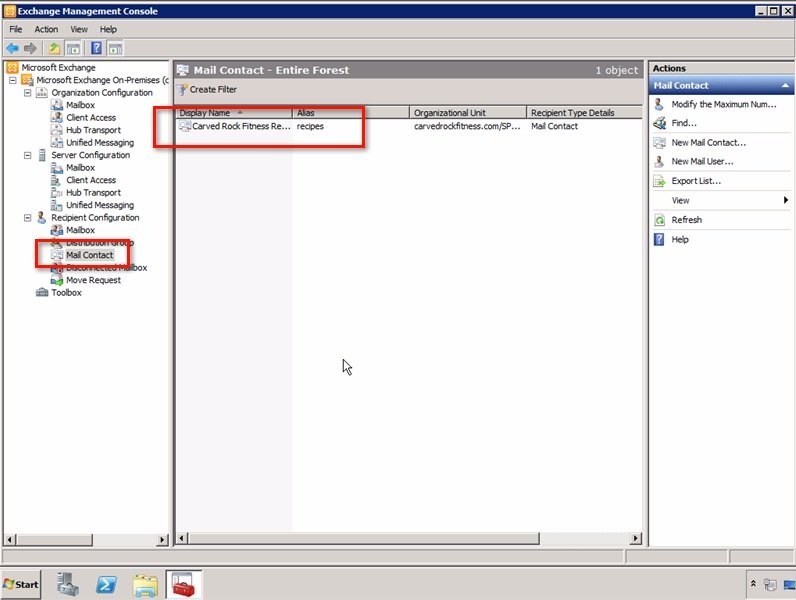Toggle the Show/Hide console tree toolbar icon
The height and width of the screenshot is (600, 796).
coord(73,49)
